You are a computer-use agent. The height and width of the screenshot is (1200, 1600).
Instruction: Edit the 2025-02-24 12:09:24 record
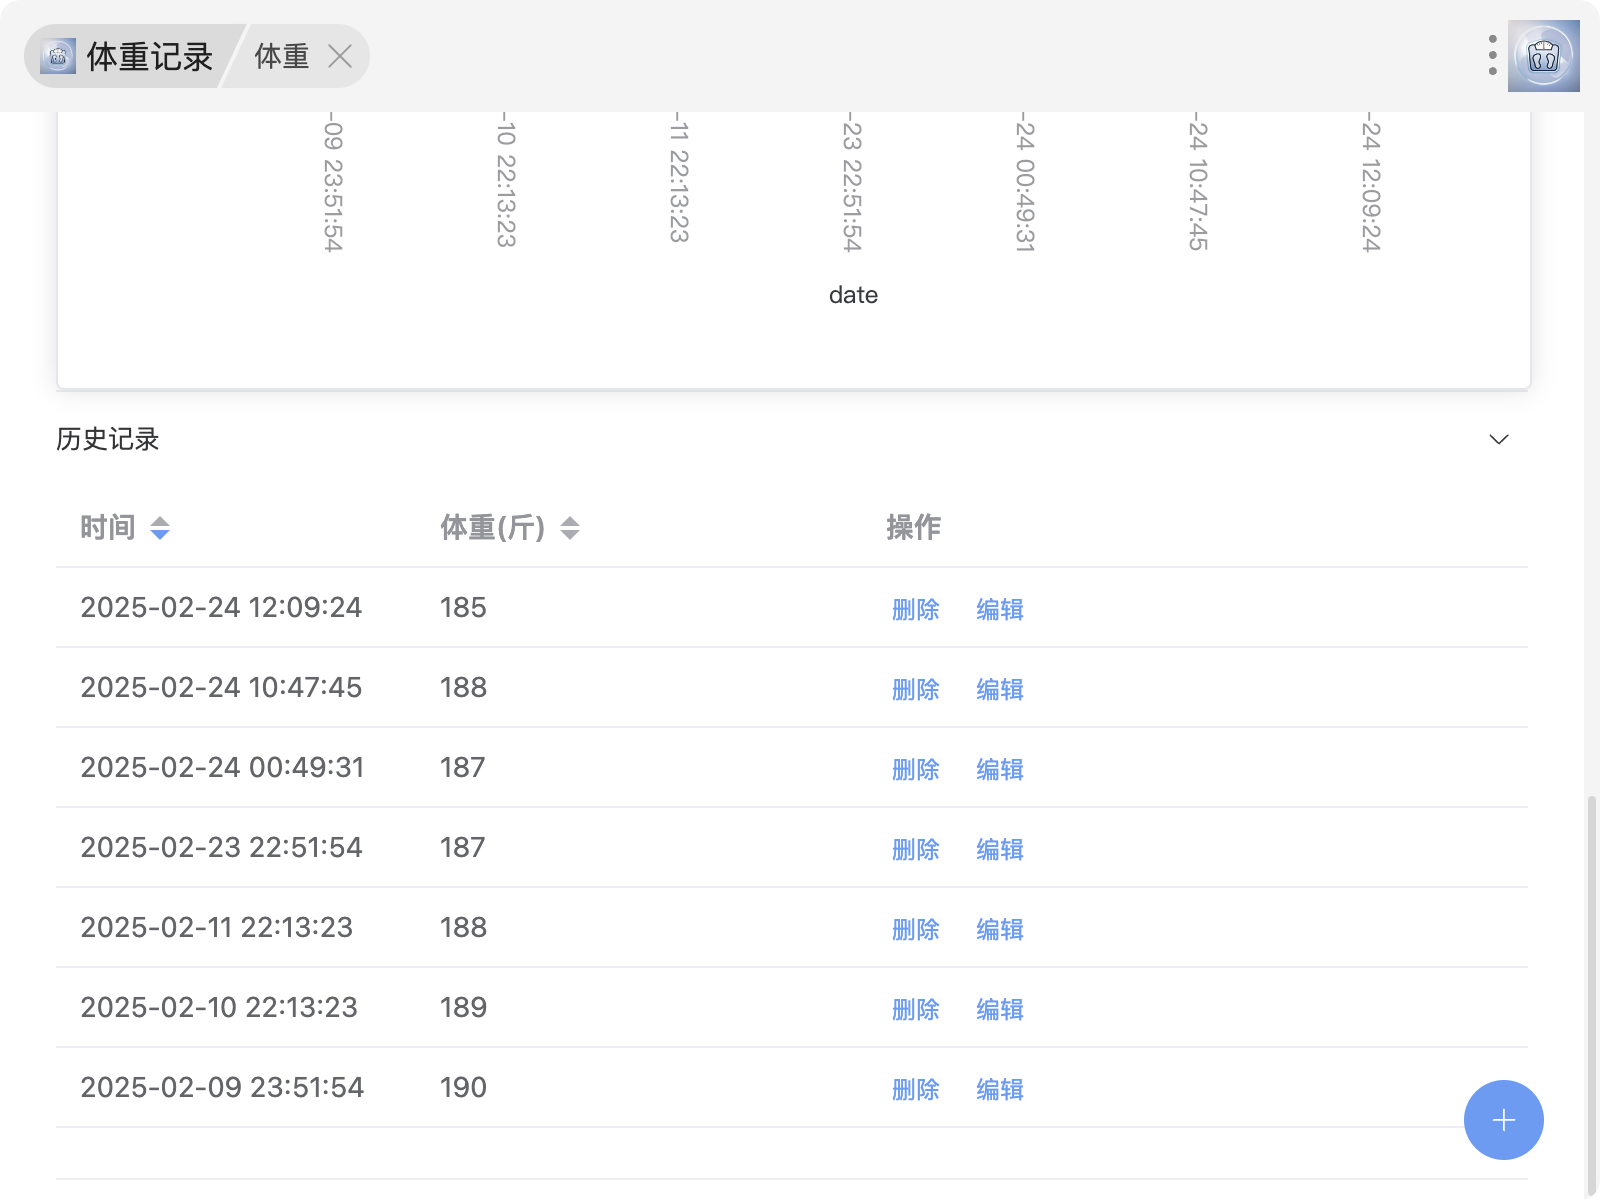[x=1000, y=609]
